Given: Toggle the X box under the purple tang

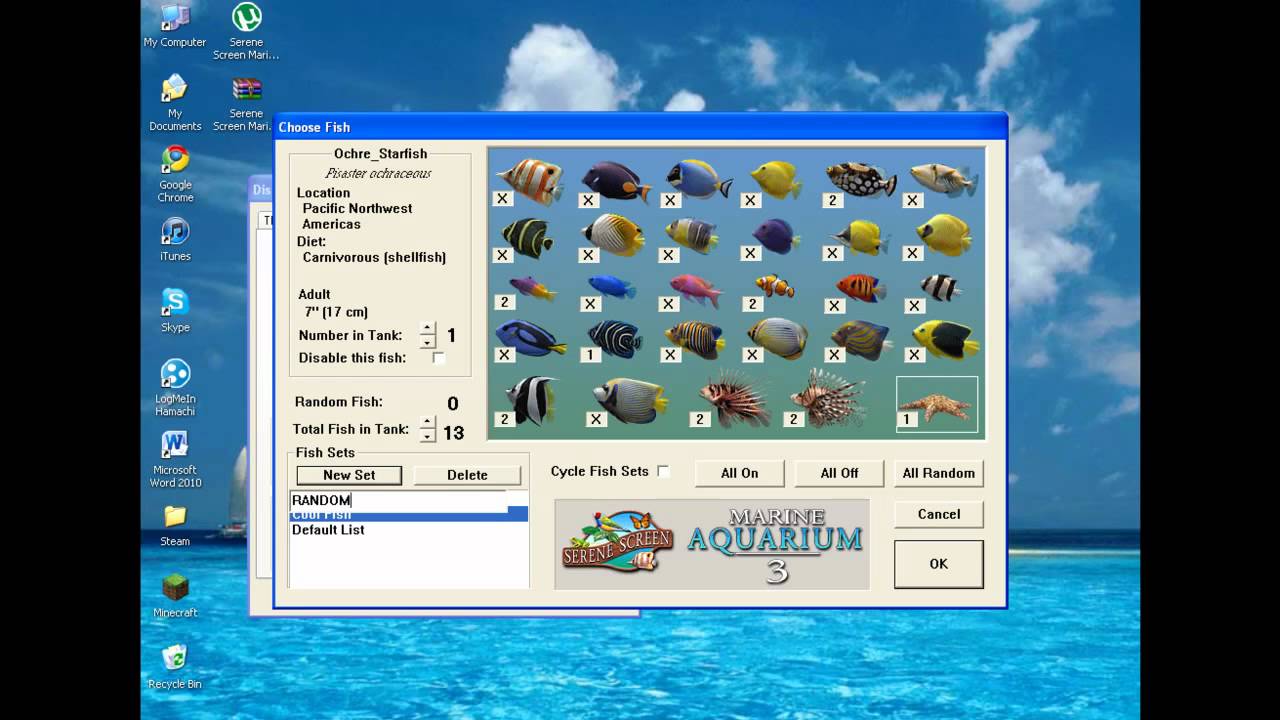Looking at the screenshot, I should point(750,253).
